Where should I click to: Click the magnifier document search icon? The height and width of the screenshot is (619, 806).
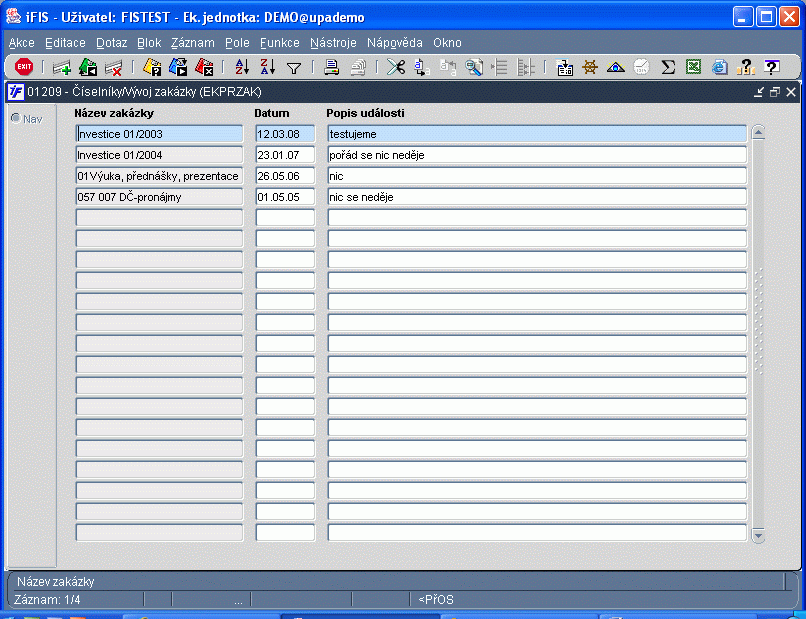(474, 67)
